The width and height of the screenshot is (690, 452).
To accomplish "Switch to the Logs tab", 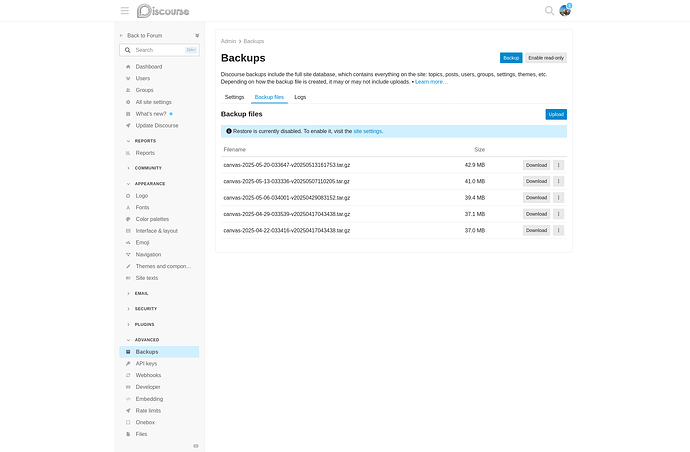I will 300,97.
